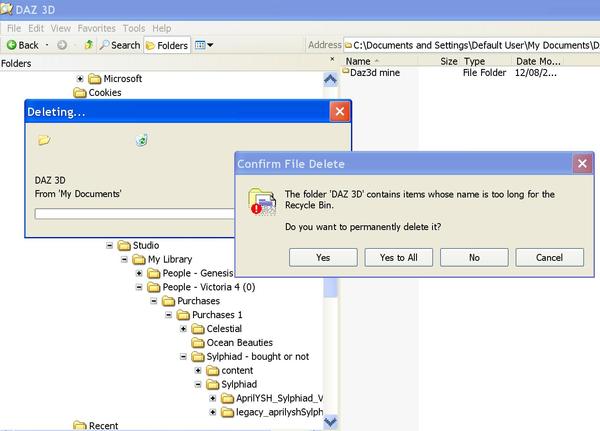Expand the Microsoft folder node

(x=80, y=79)
